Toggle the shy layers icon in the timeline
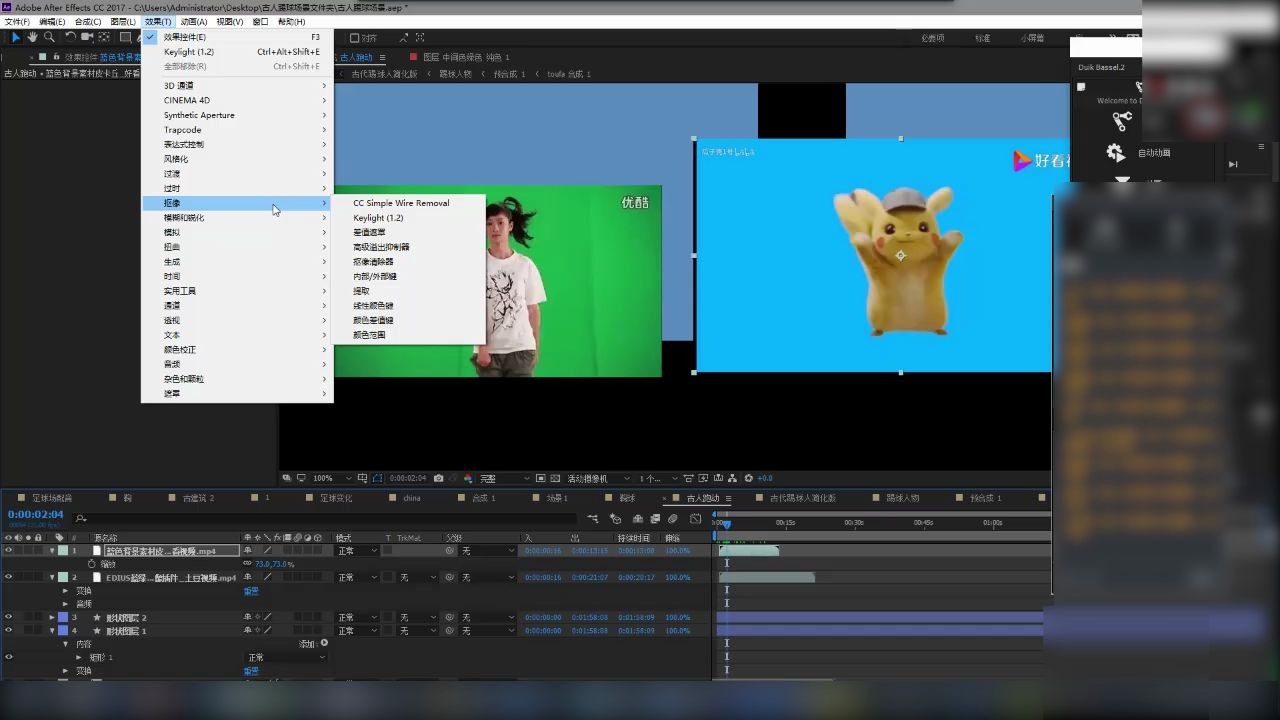 [637, 518]
